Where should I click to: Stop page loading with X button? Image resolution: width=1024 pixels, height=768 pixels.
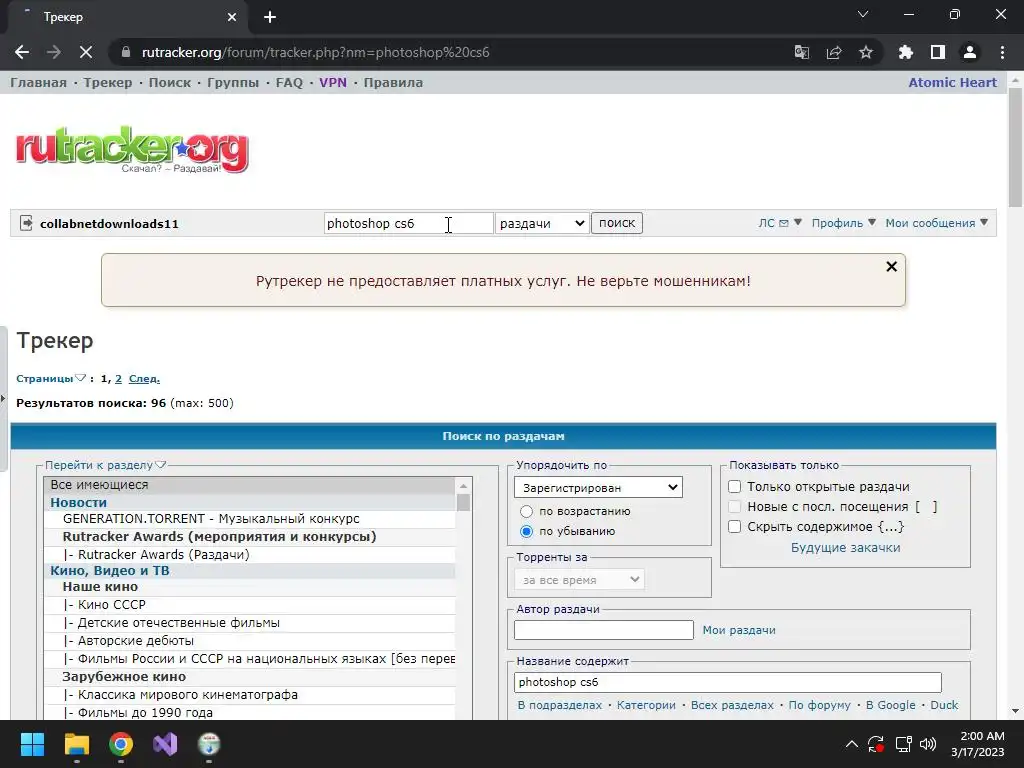click(86, 52)
